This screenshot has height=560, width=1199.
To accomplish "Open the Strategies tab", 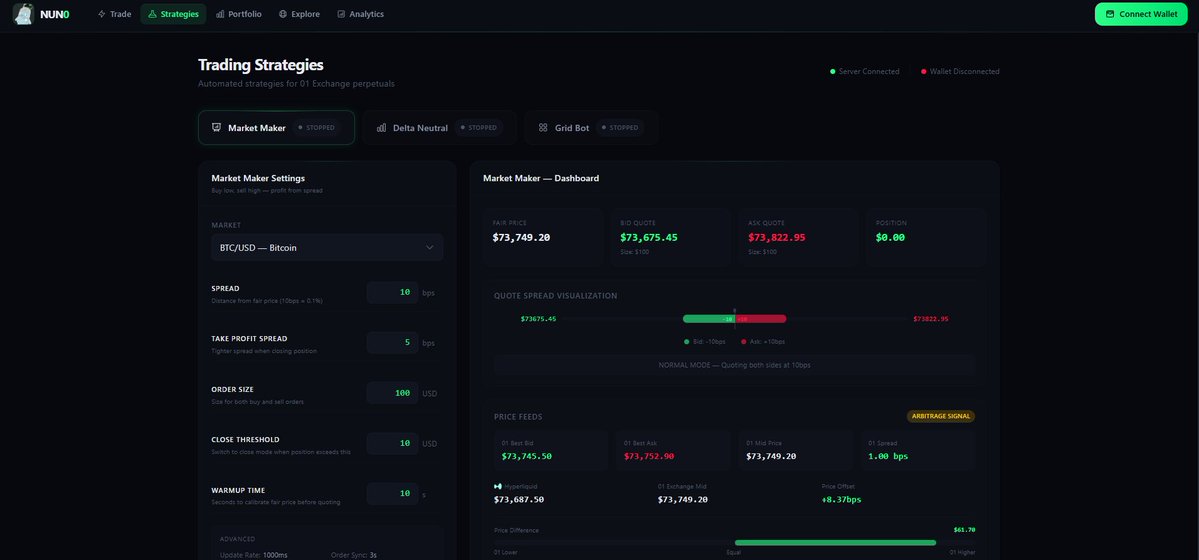I will (x=173, y=14).
